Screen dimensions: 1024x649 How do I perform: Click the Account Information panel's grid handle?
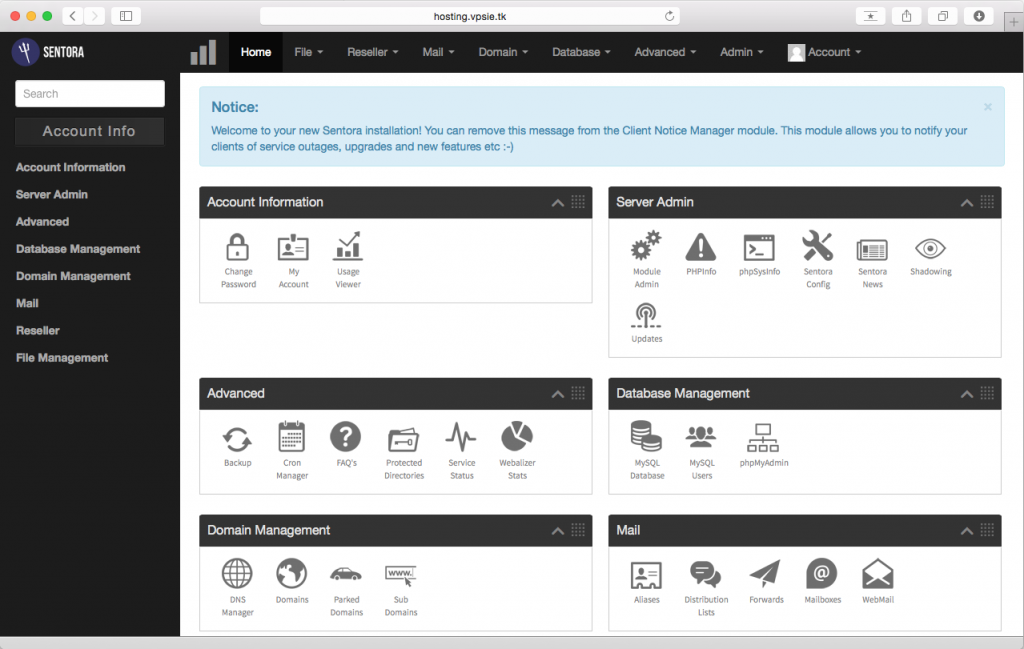(578, 202)
